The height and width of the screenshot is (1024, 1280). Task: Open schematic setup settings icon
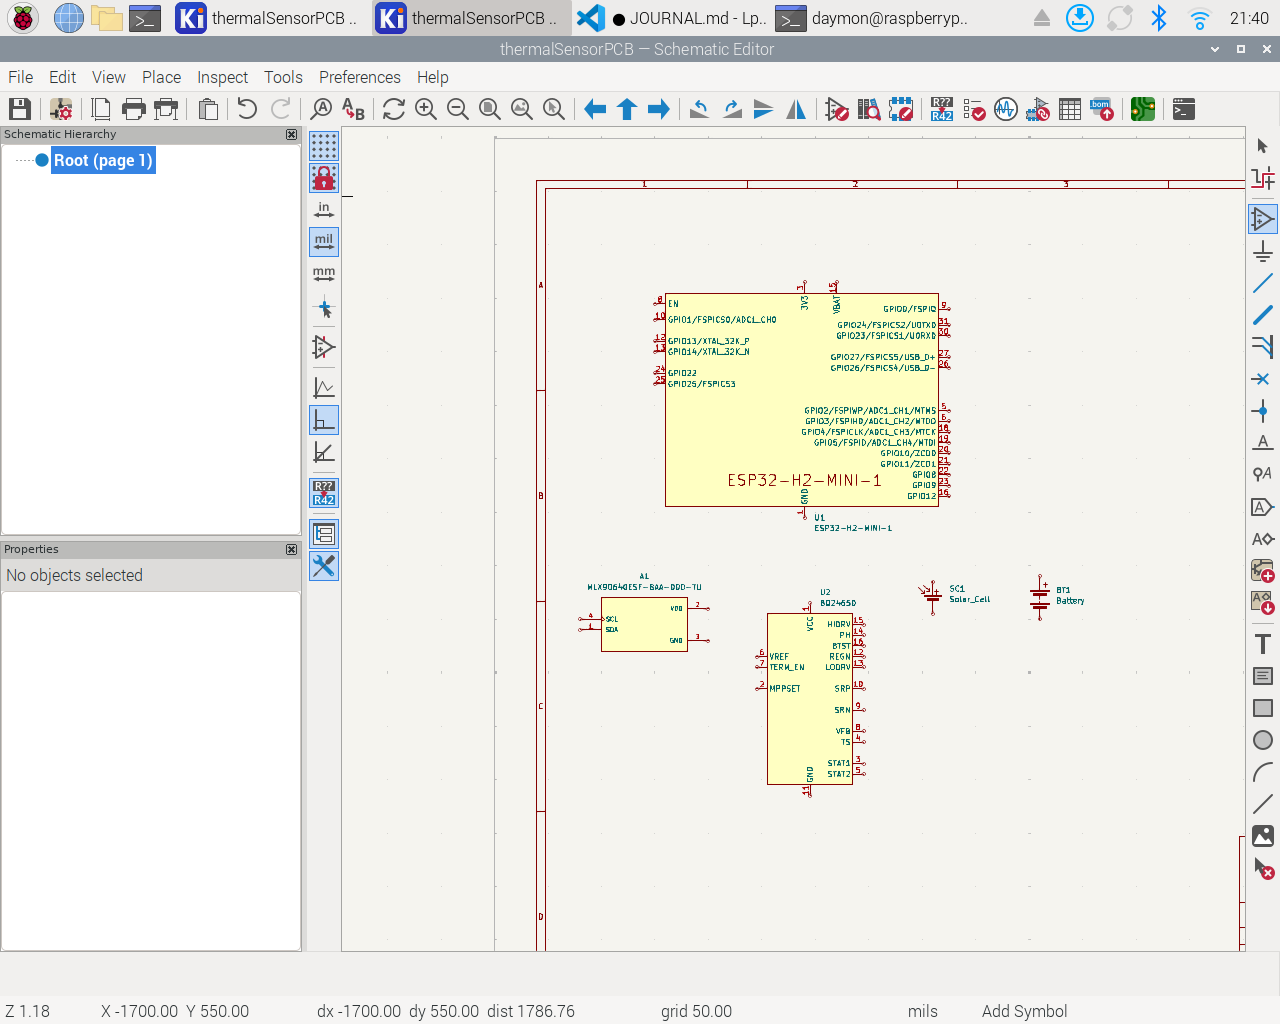pos(61,109)
